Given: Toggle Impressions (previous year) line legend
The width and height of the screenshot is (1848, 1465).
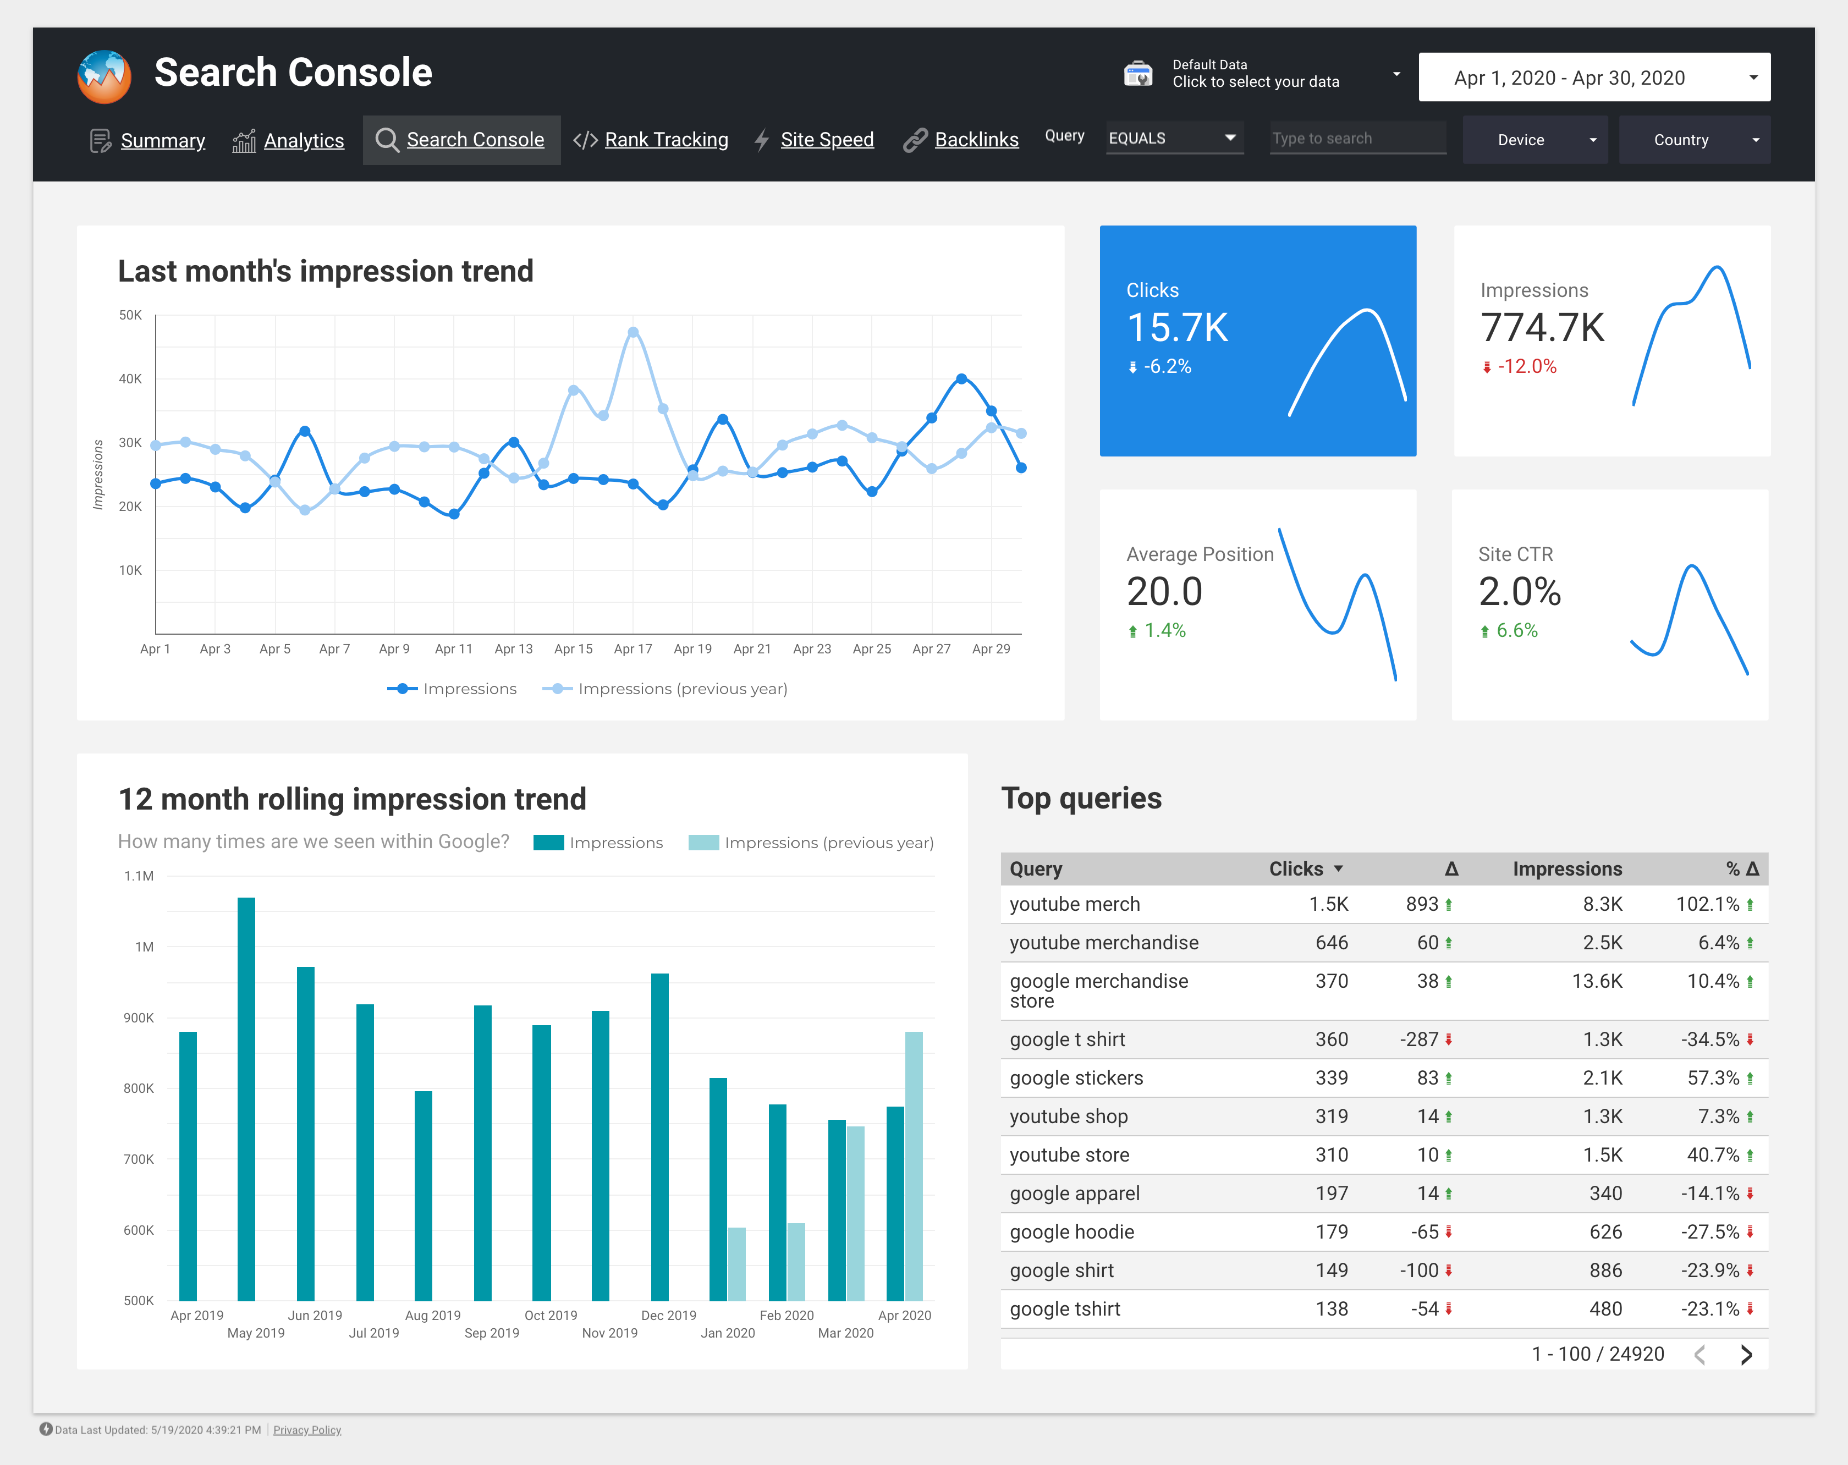Looking at the screenshot, I should point(665,689).
